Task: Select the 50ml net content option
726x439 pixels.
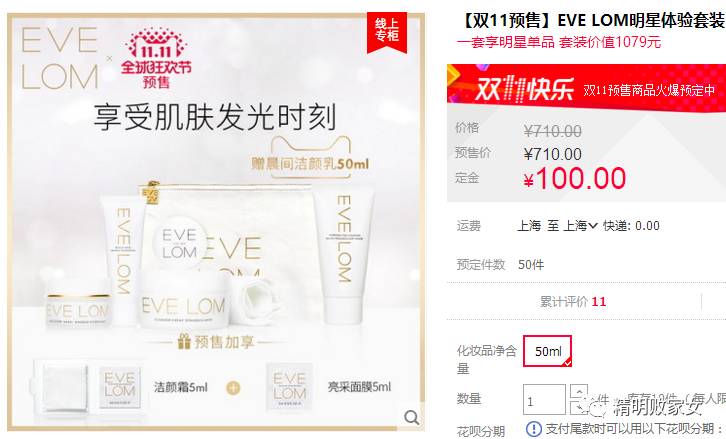Action: coord(547,351)
